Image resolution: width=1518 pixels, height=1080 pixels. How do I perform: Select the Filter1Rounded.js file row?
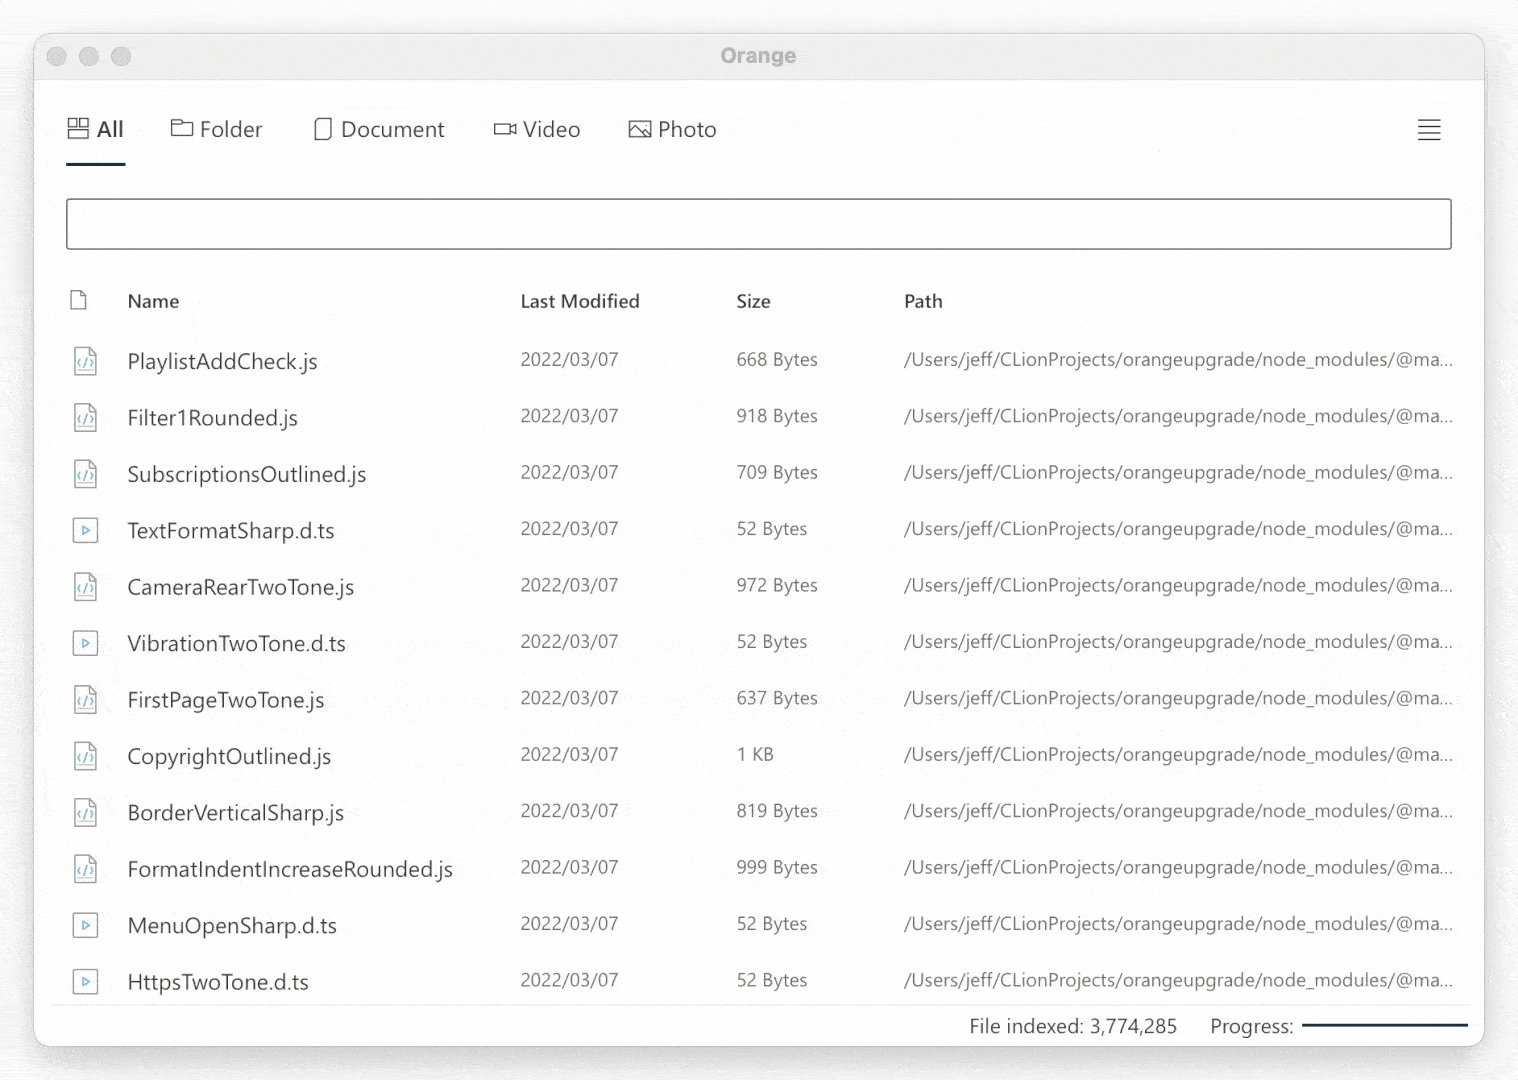213,418
